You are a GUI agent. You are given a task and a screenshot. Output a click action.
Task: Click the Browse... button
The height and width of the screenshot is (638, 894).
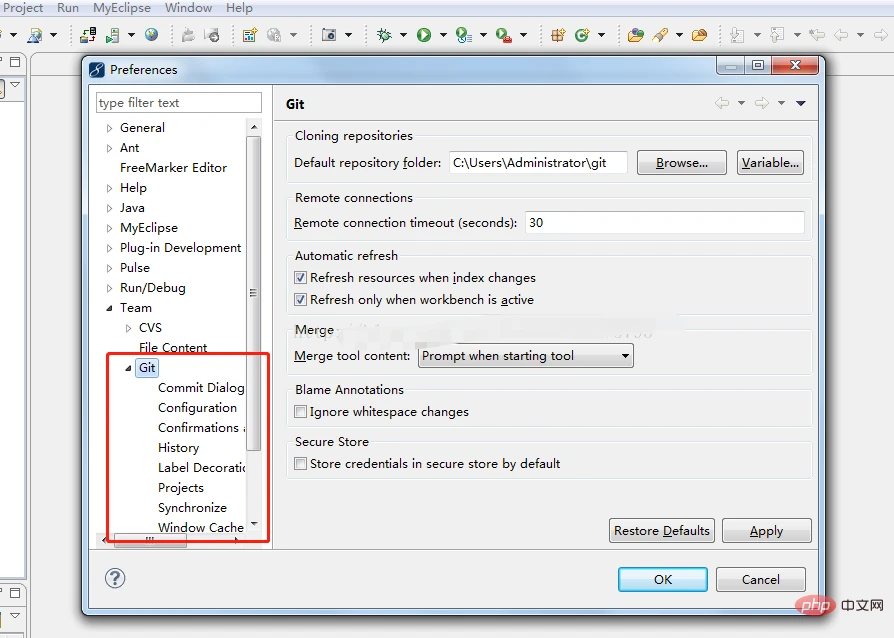pos(682,163)
